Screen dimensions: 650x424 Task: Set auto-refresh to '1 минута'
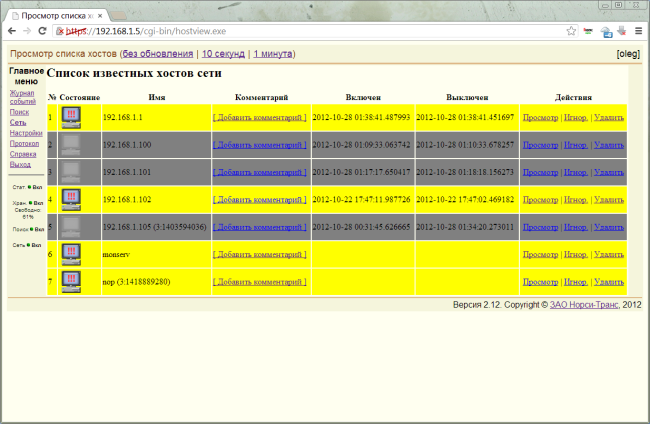(273, 54)
